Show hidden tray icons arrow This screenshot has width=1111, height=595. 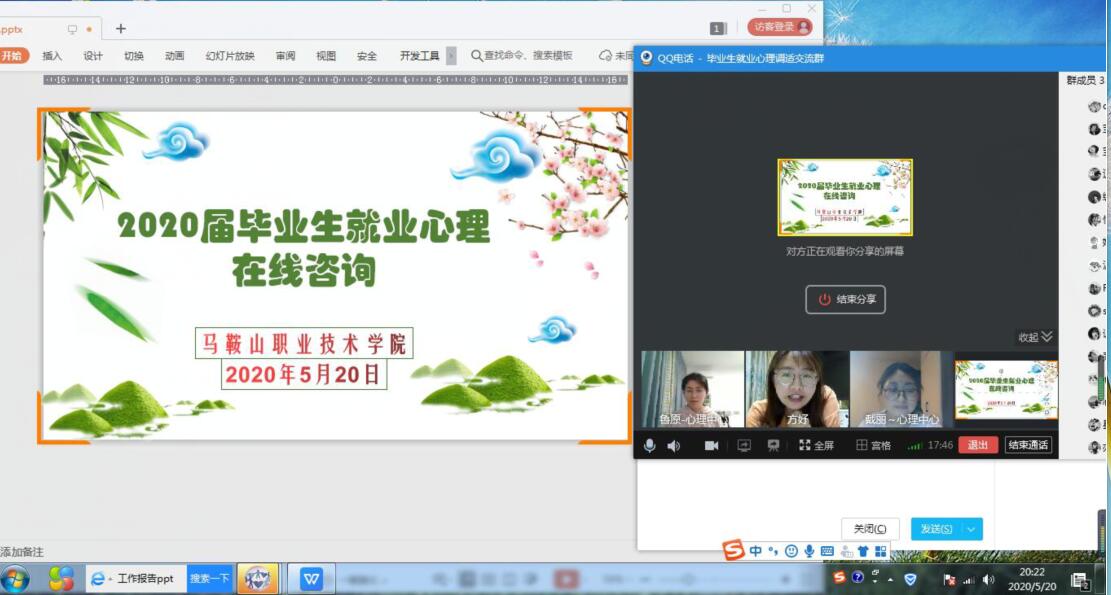891,579
